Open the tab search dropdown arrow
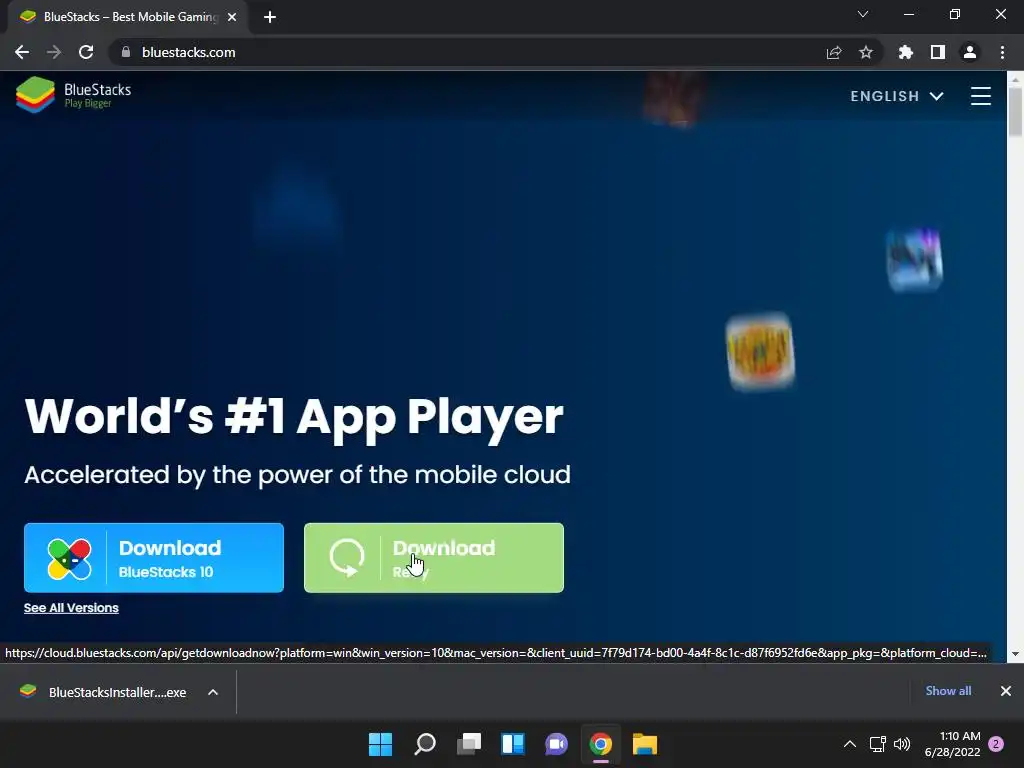 tap(863, 14)
